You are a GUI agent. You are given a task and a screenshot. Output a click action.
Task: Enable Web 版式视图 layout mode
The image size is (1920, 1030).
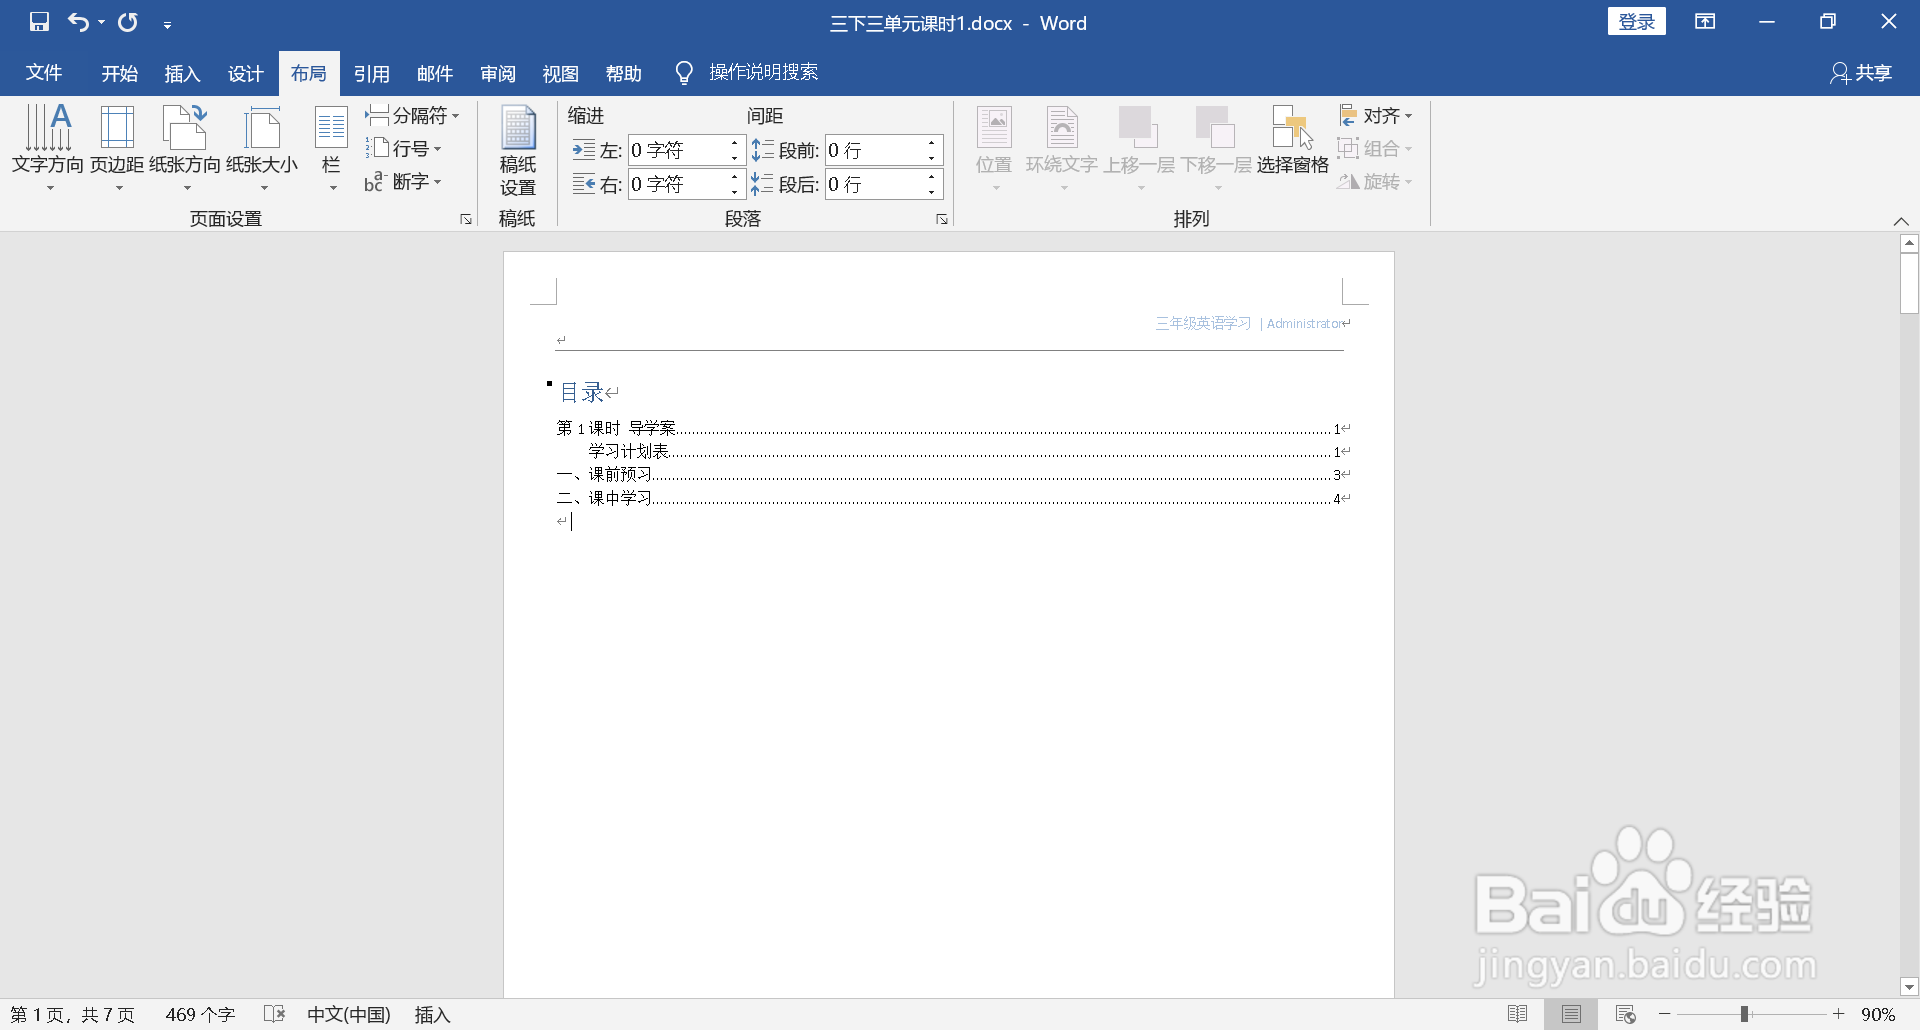1625,1013
